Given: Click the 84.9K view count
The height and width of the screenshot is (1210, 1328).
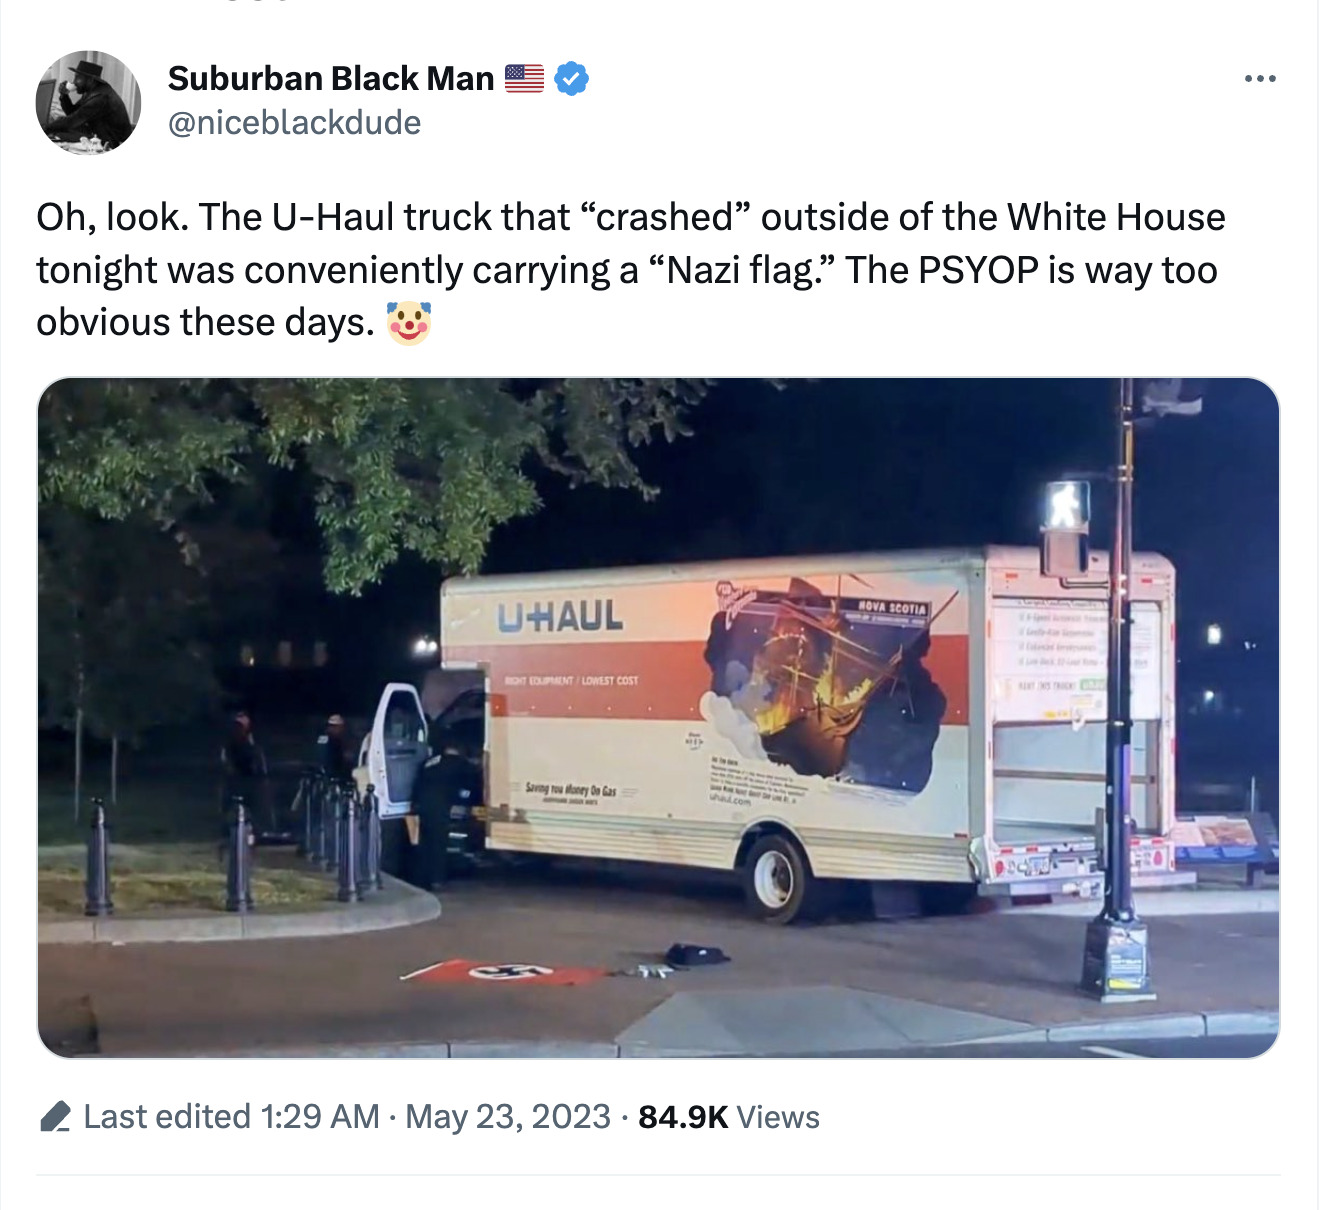Looking at the screenshot, I should coord(683,1116).
